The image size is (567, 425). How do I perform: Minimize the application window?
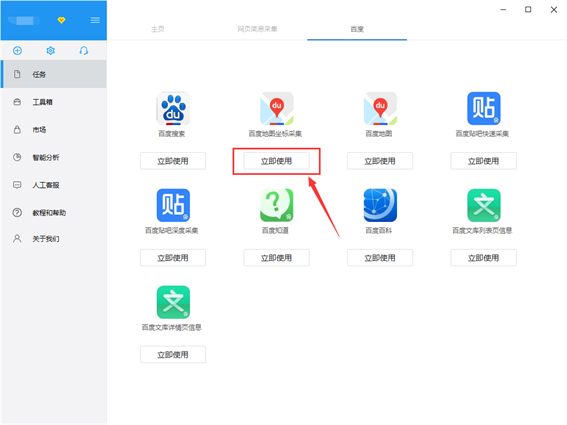pos(503,10)
